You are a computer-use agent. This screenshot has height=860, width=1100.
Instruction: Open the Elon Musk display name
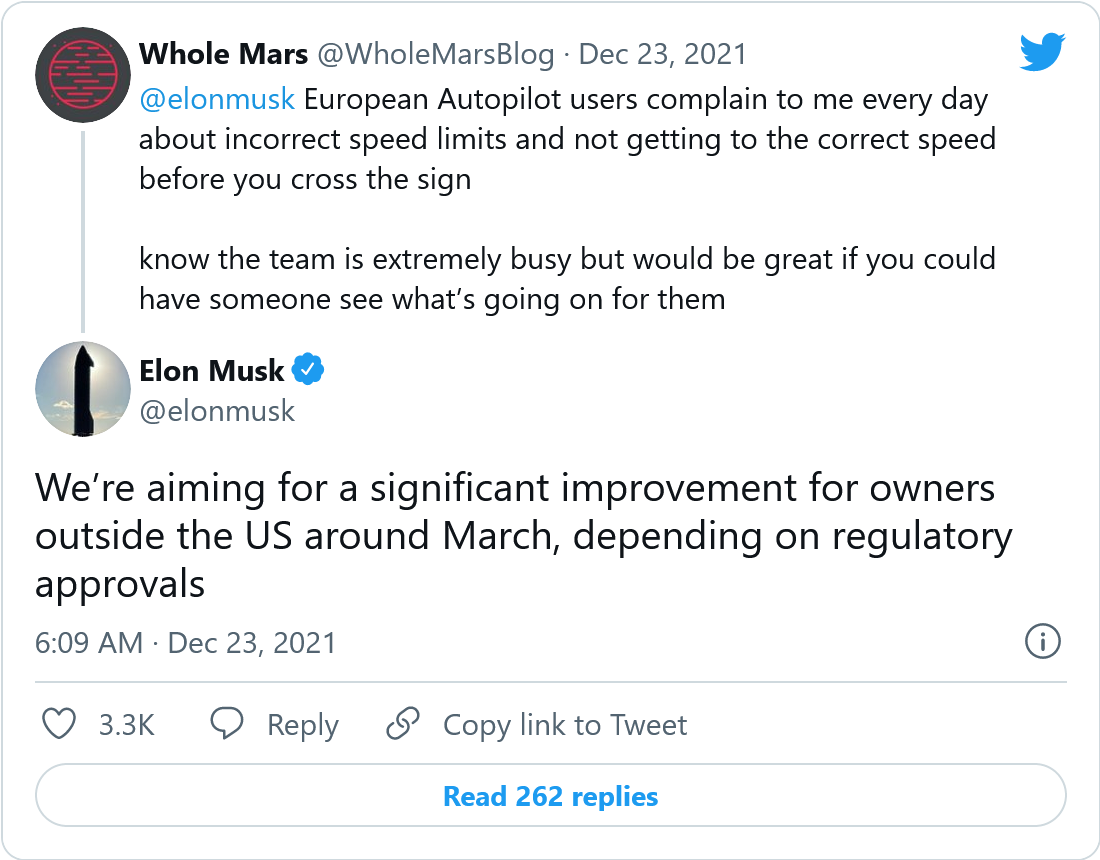212,371
